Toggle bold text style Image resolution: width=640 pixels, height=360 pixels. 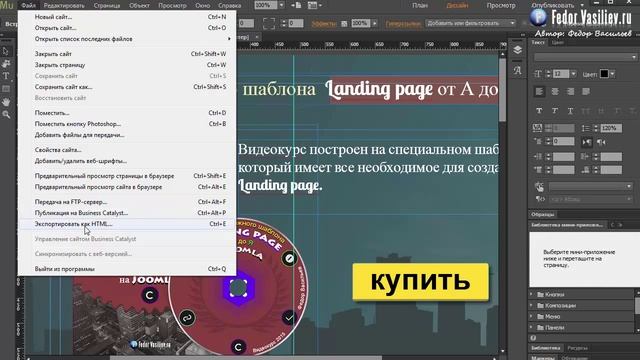[x=539, y=111]
